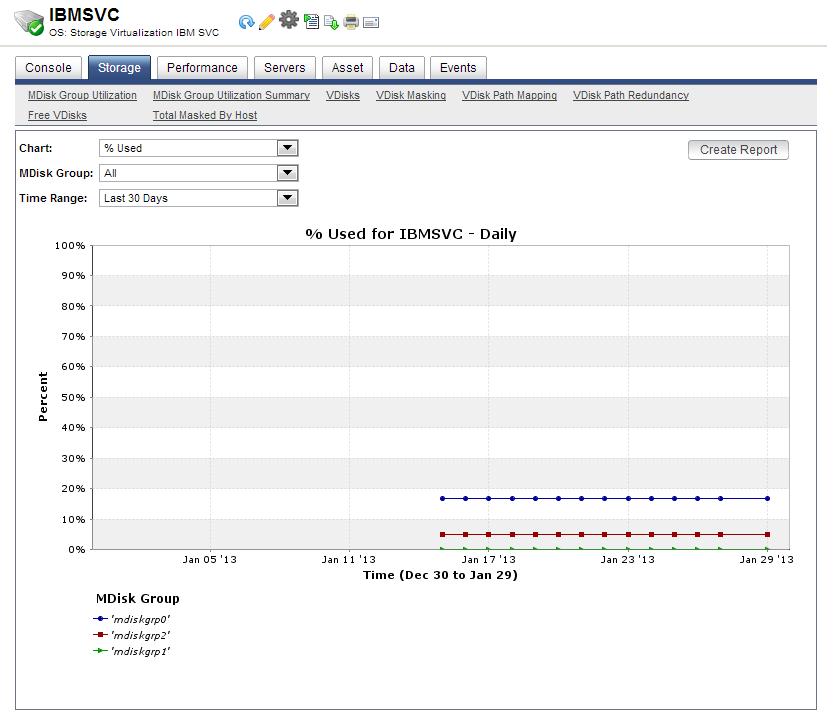Screen dimensions: 827x724
Task: Click the email envelope icon
Action: (x=371, y=22)
